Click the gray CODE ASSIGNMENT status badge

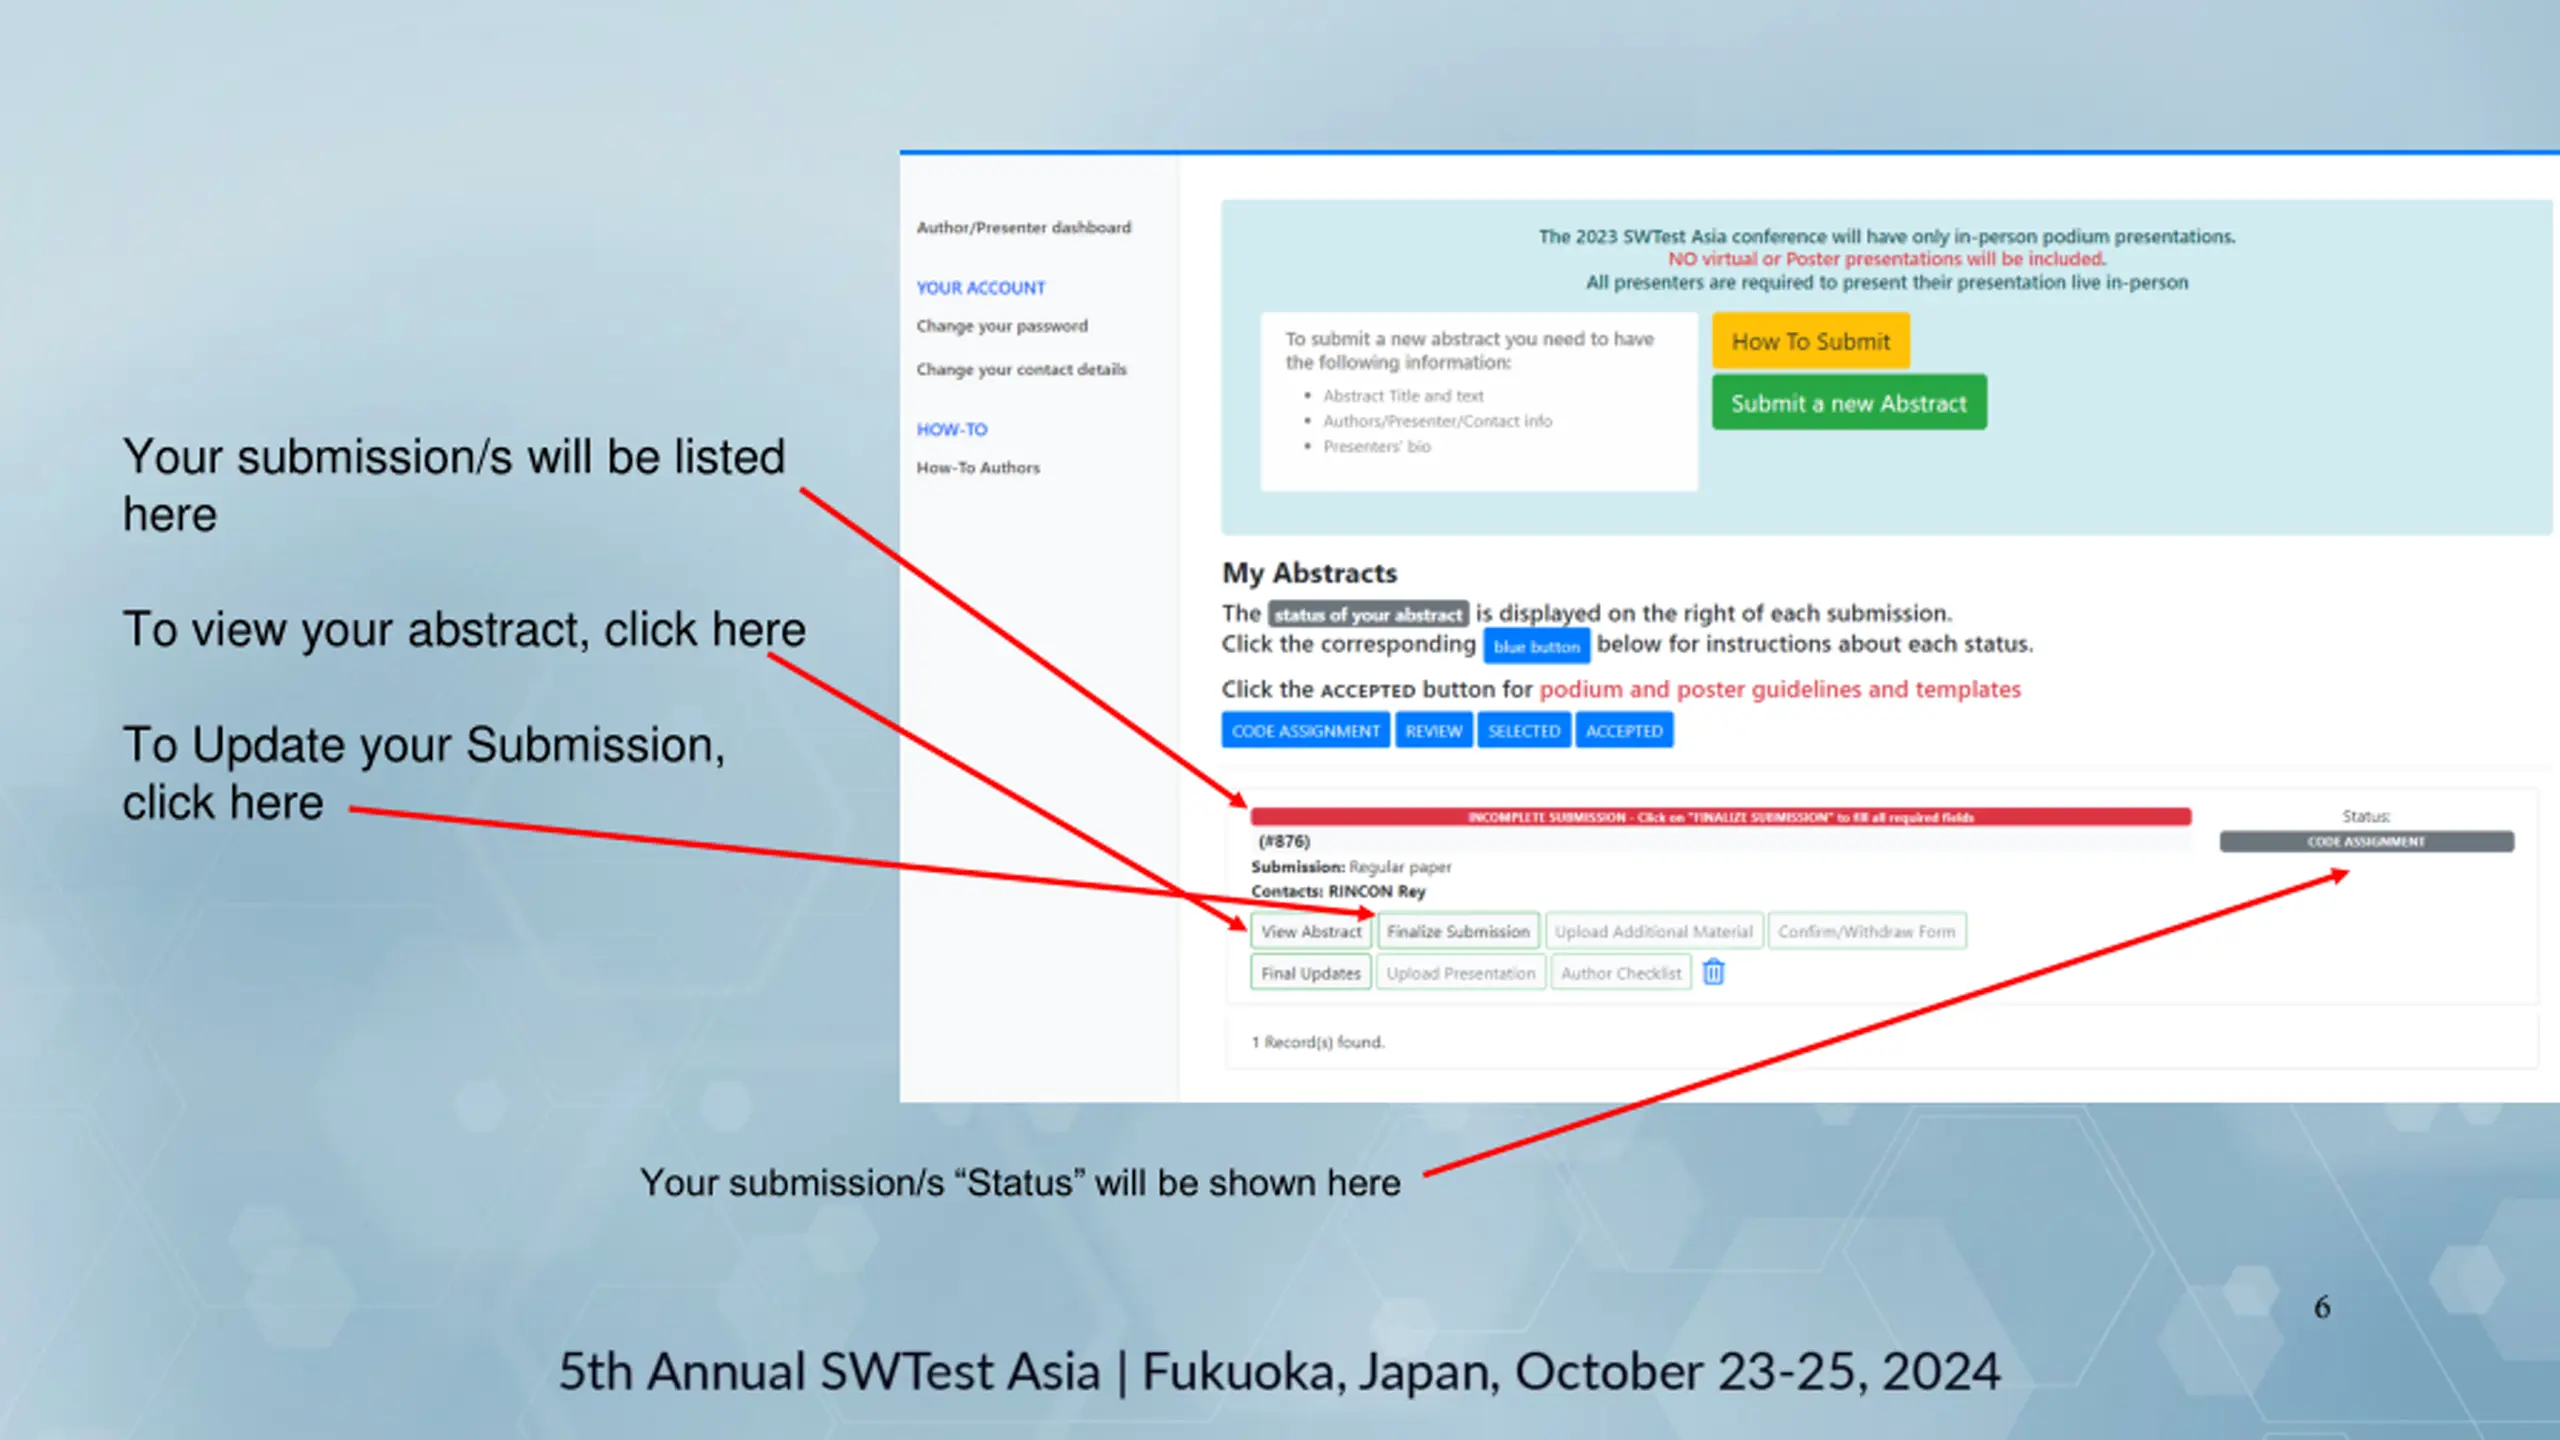(x=2366, y=842)
